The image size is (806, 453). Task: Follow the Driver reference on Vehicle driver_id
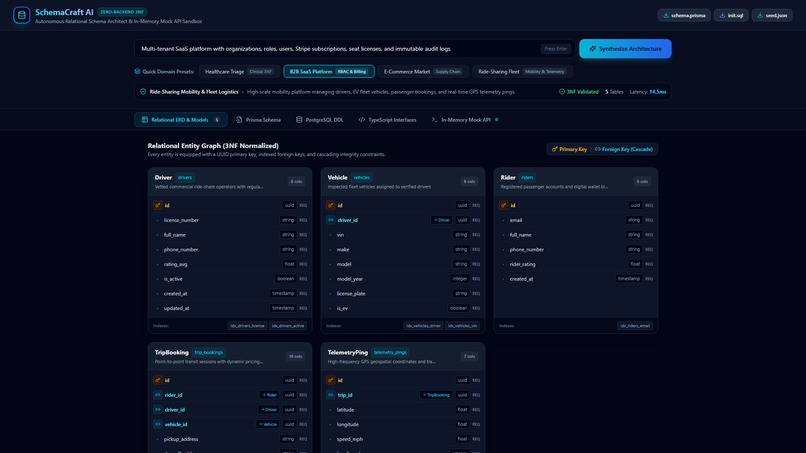[442, 220]
